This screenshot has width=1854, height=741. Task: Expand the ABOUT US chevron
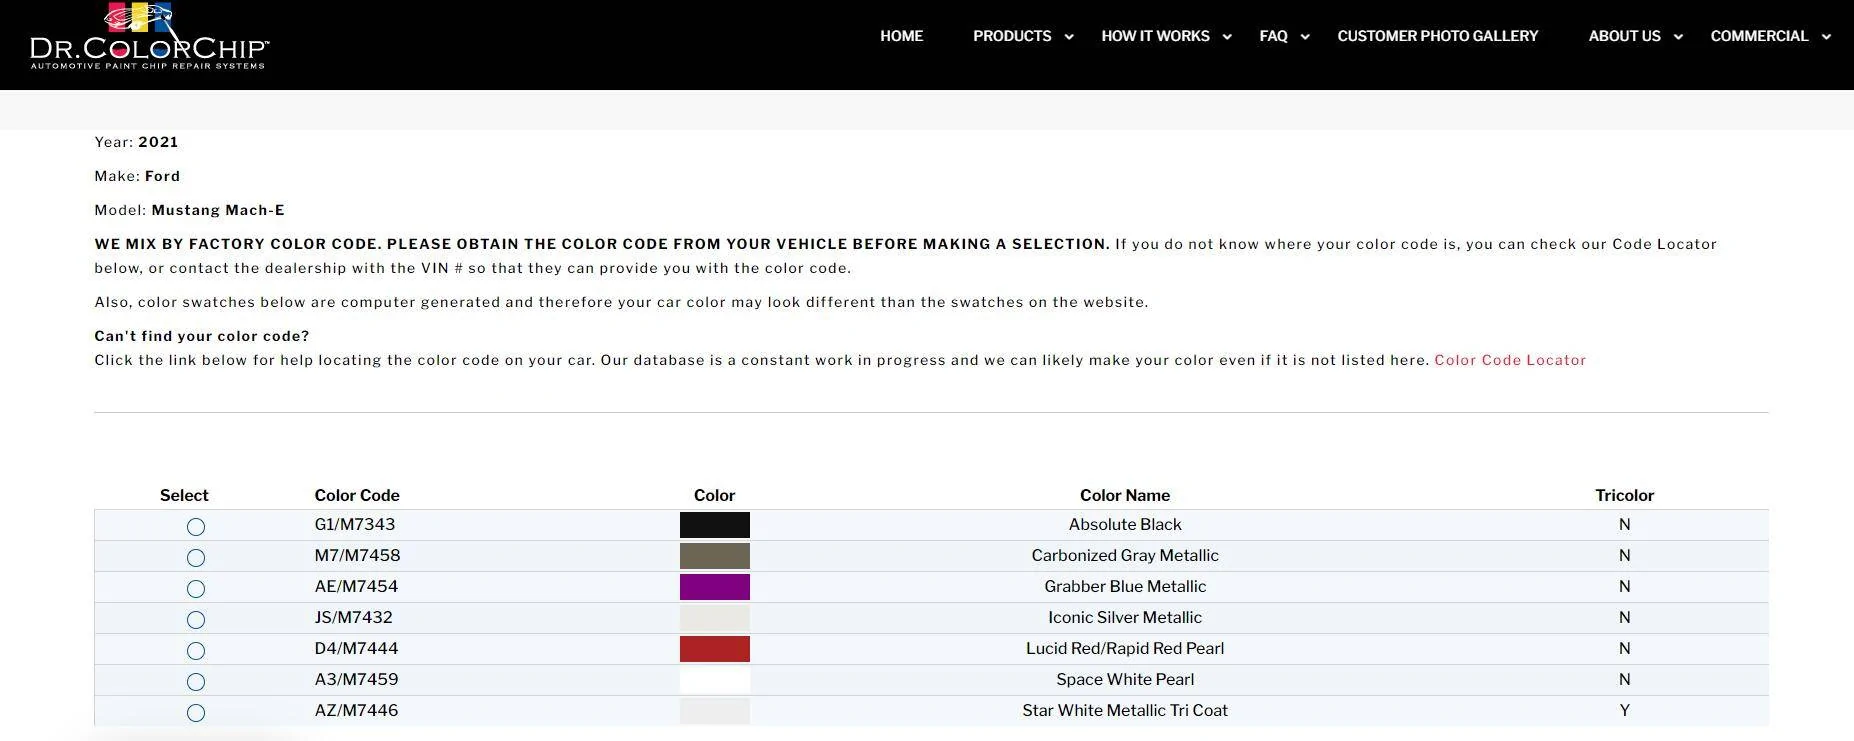click(x=1678, y=37)
